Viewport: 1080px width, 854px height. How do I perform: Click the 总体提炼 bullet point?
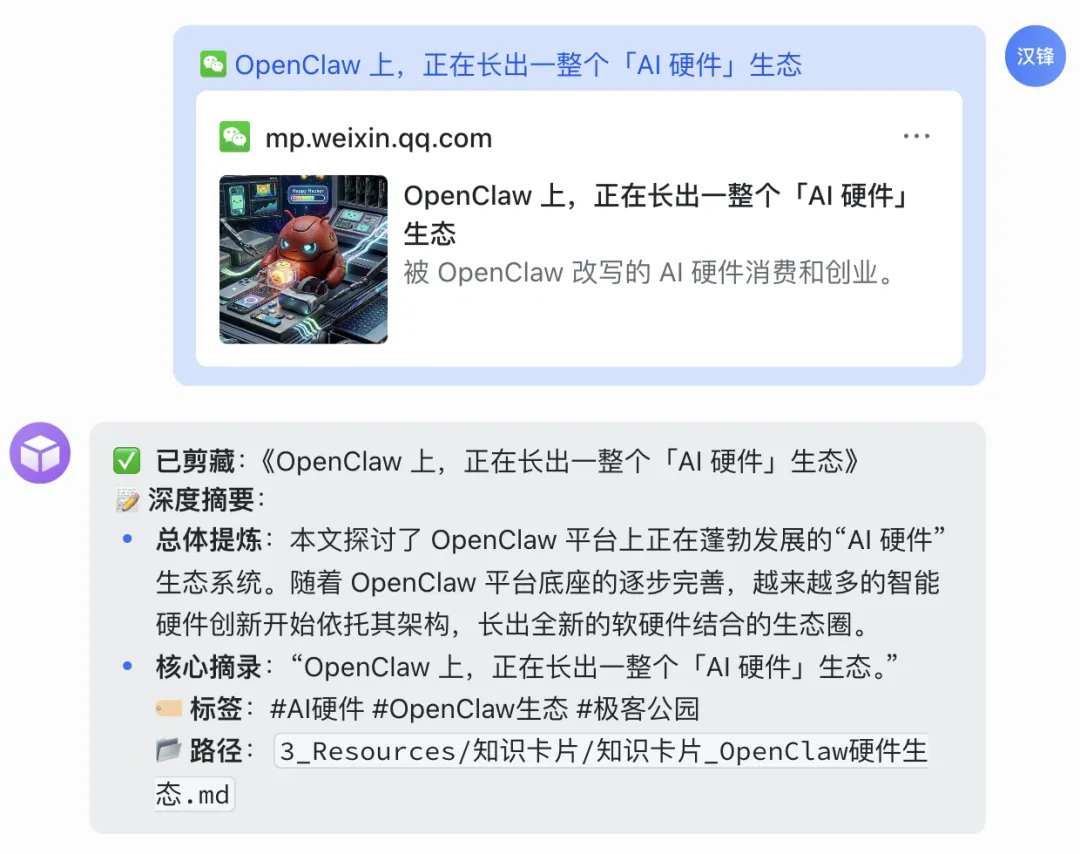[x=550, y=582]
